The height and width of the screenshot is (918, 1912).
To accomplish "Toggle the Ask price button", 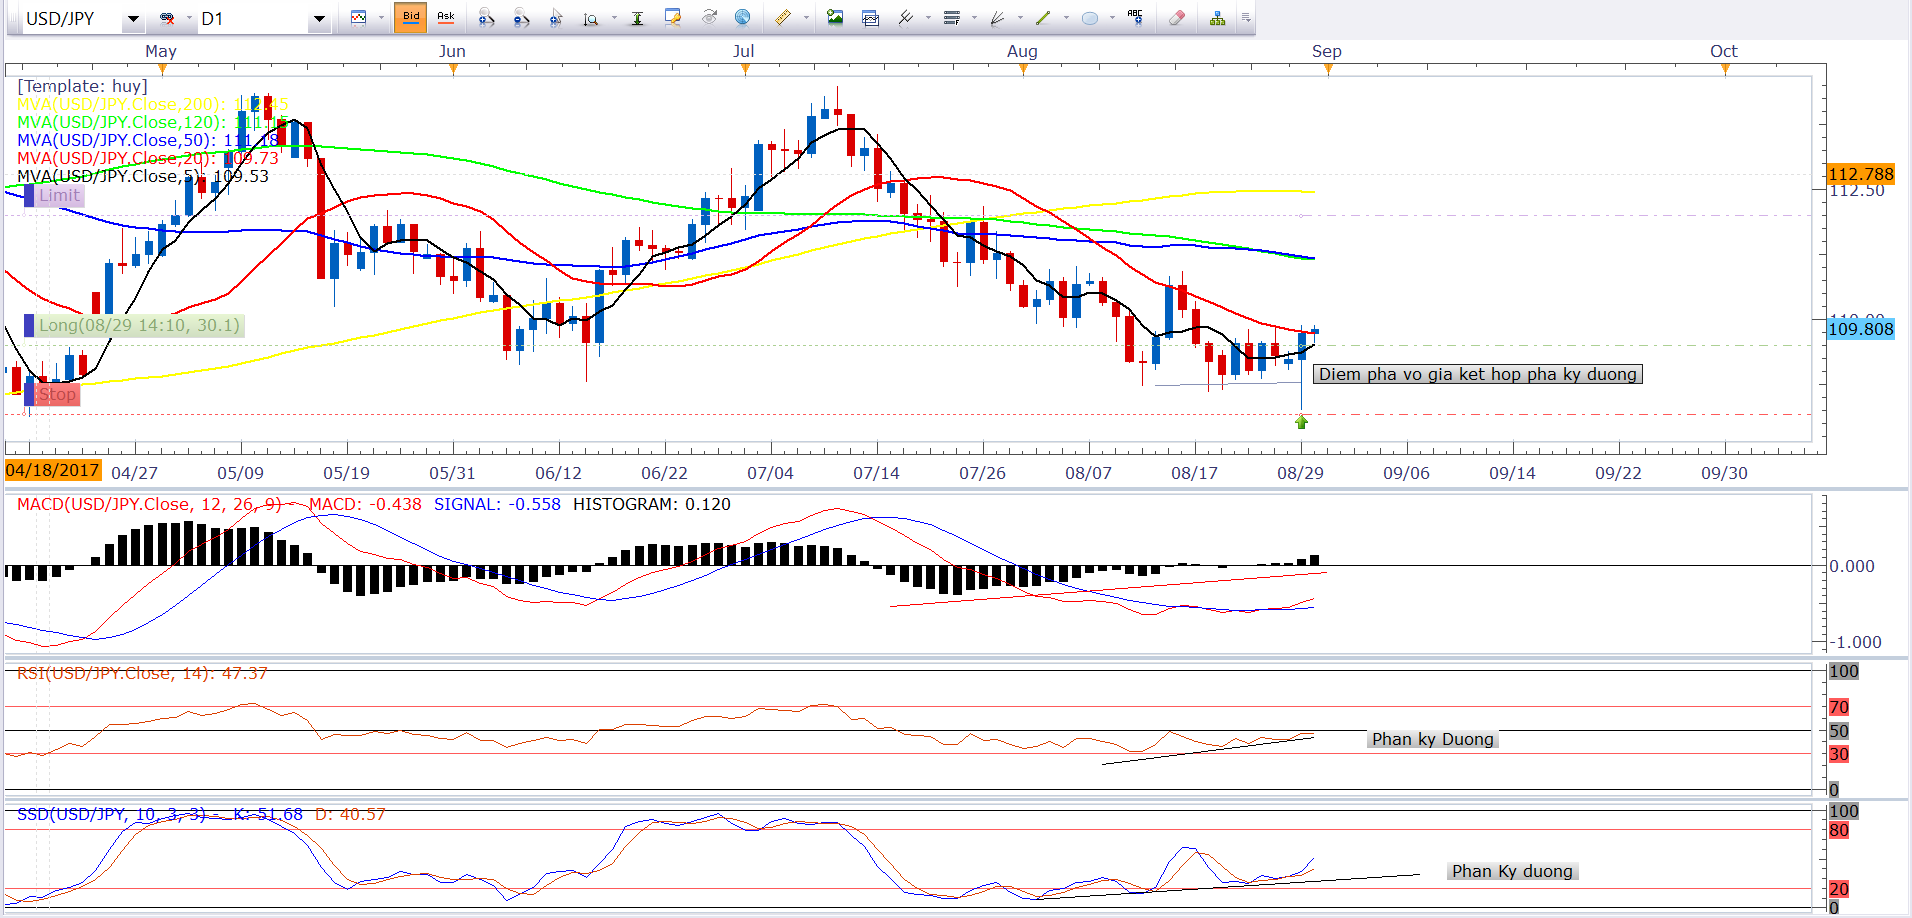I will click(445, 18).
